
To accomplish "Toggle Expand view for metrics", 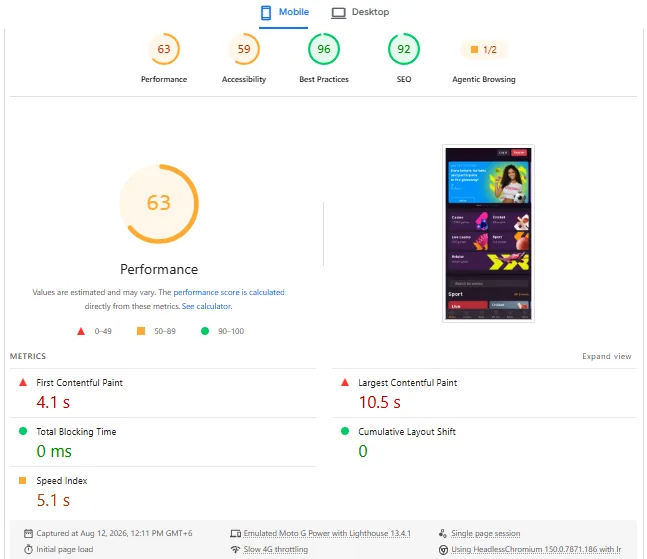I will point(607,356).
